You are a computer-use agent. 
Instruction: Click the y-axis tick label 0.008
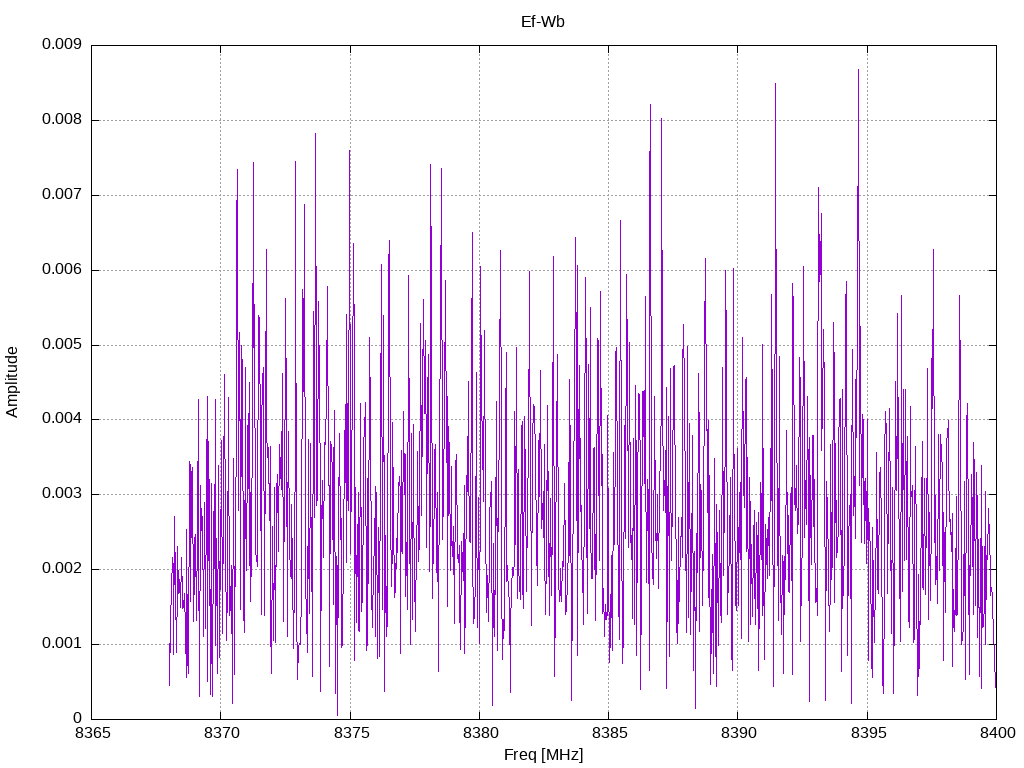tap(62, 120)
